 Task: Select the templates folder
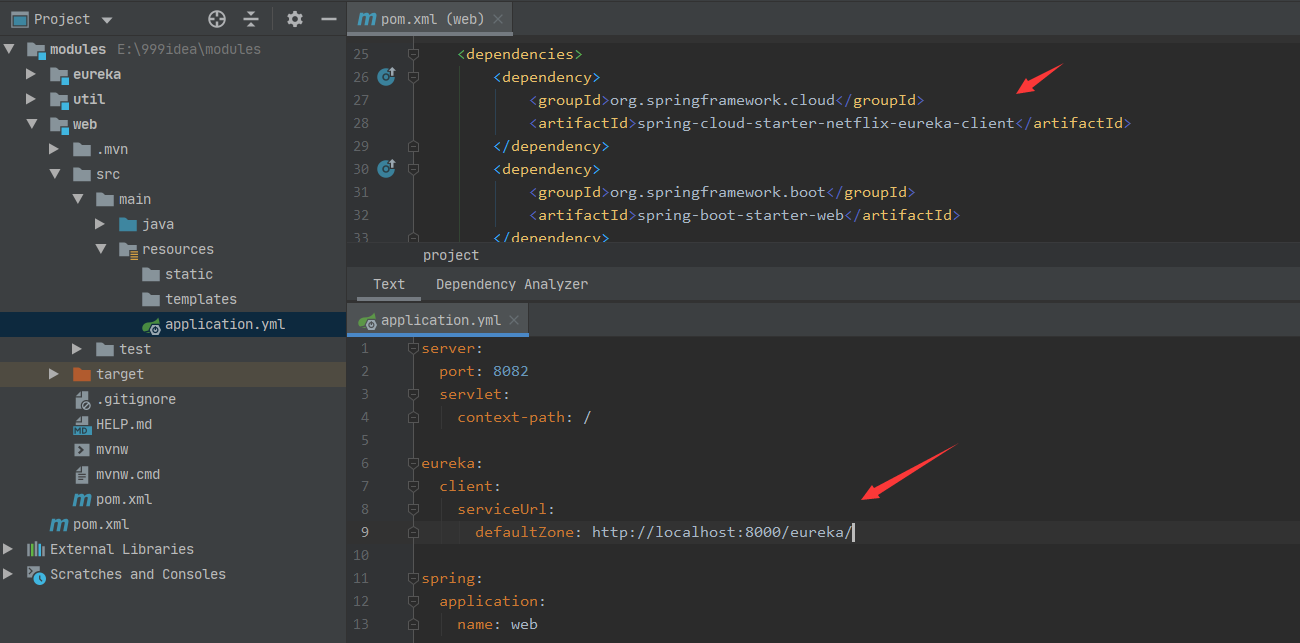coord(201,299)
